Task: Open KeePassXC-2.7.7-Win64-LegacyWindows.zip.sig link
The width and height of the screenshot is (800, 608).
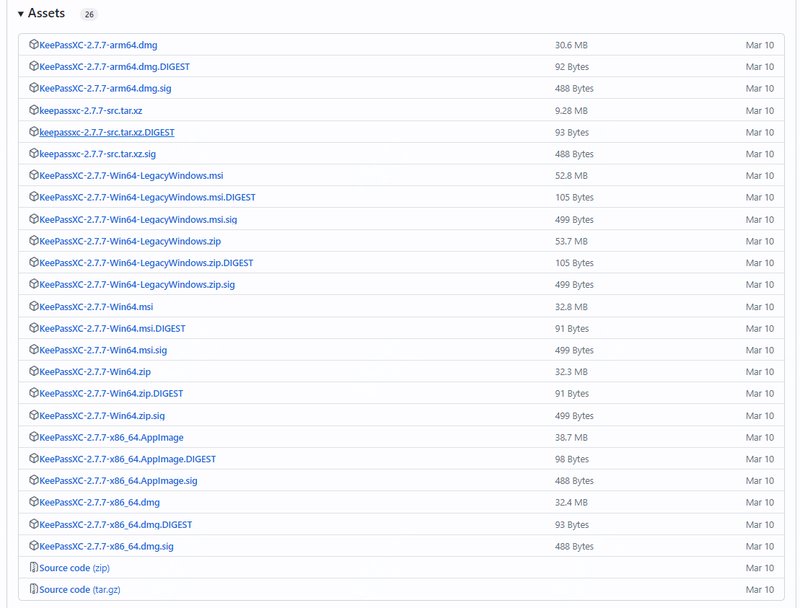Action: [x=137, y=285]
